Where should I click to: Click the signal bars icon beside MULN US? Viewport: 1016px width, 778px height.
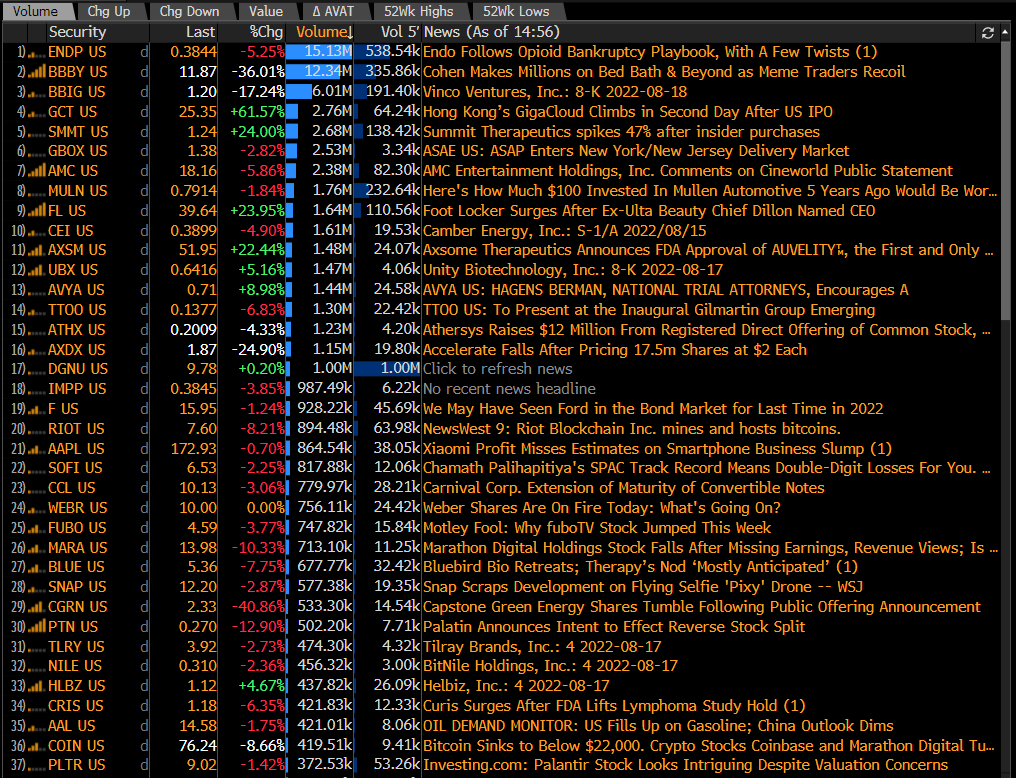(x=36, y=191)
